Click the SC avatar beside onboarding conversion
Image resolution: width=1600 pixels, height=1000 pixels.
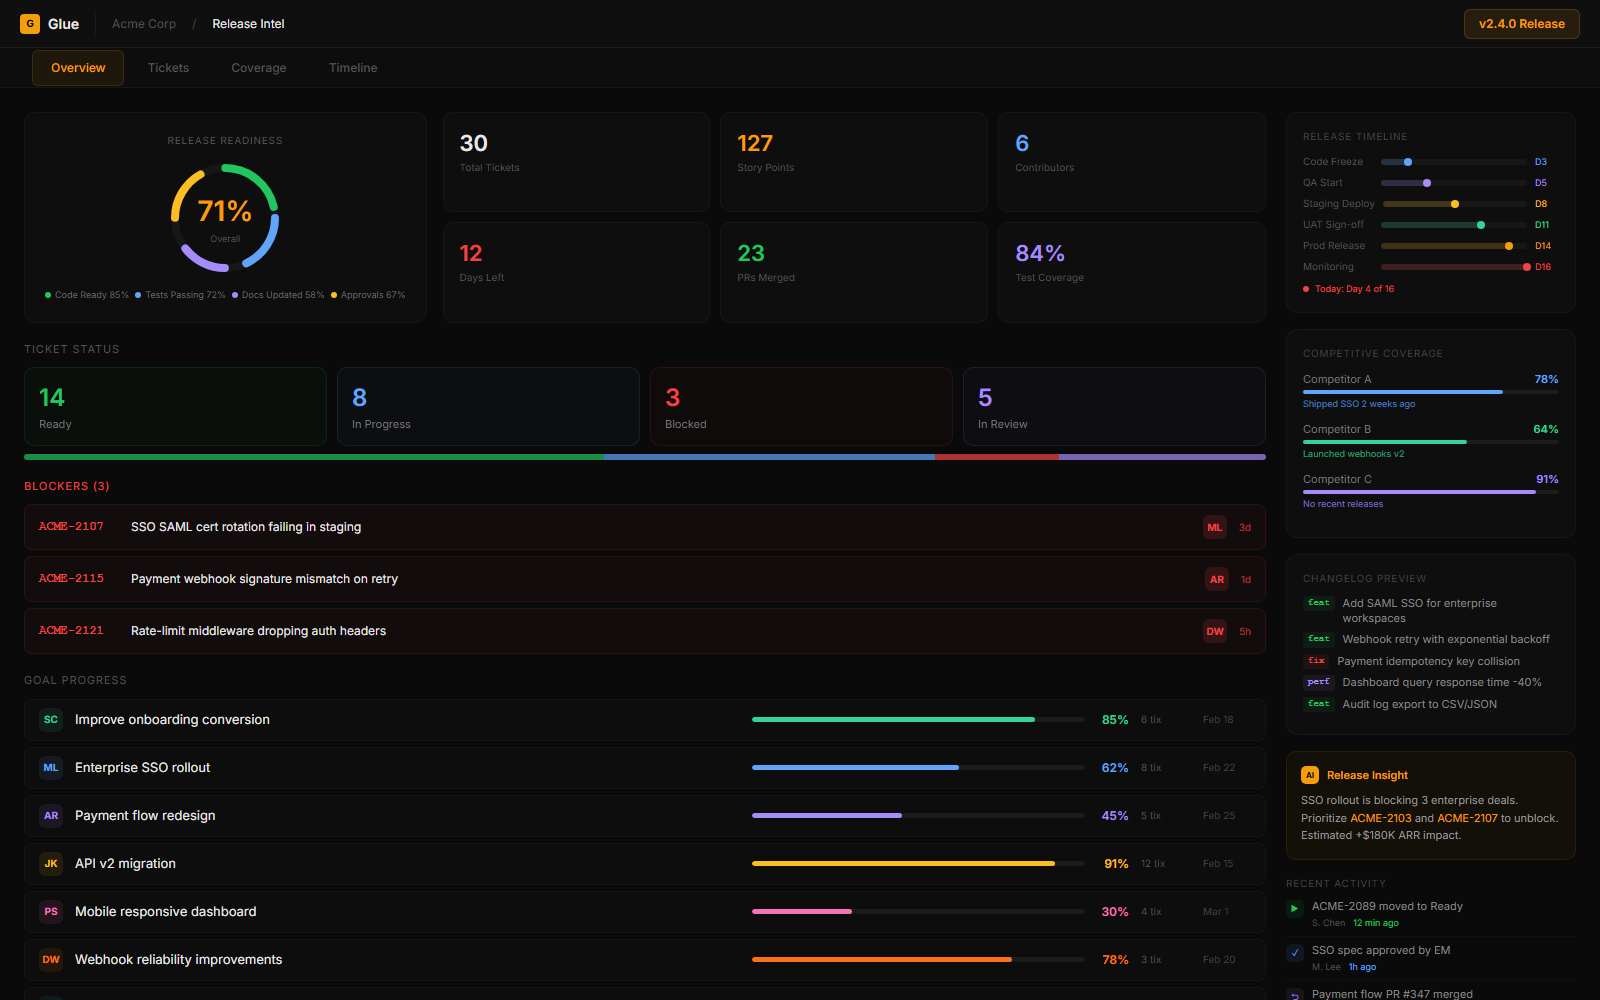pos(51,720)
